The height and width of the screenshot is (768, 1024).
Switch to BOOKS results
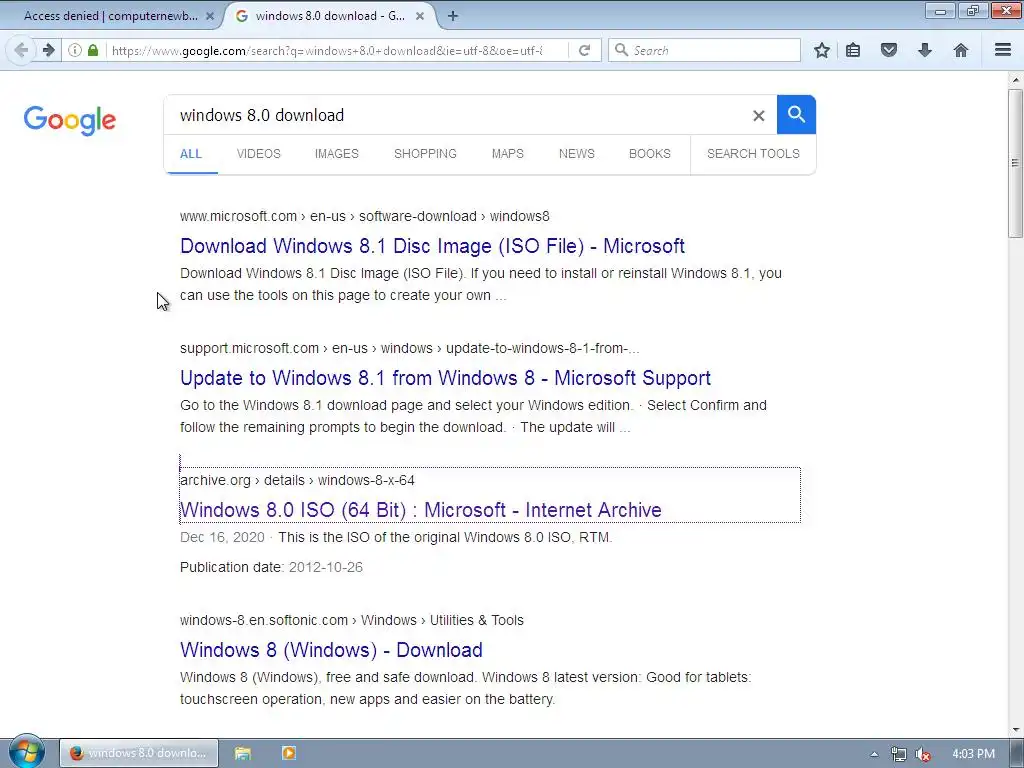(x=650, y=154)
